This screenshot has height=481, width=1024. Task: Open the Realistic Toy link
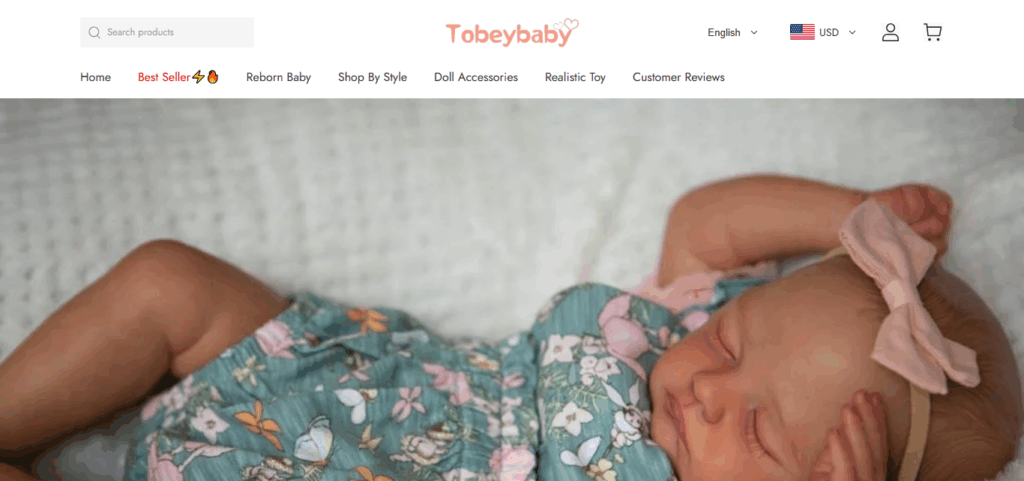pyautogui.click(x=575, y=77)
